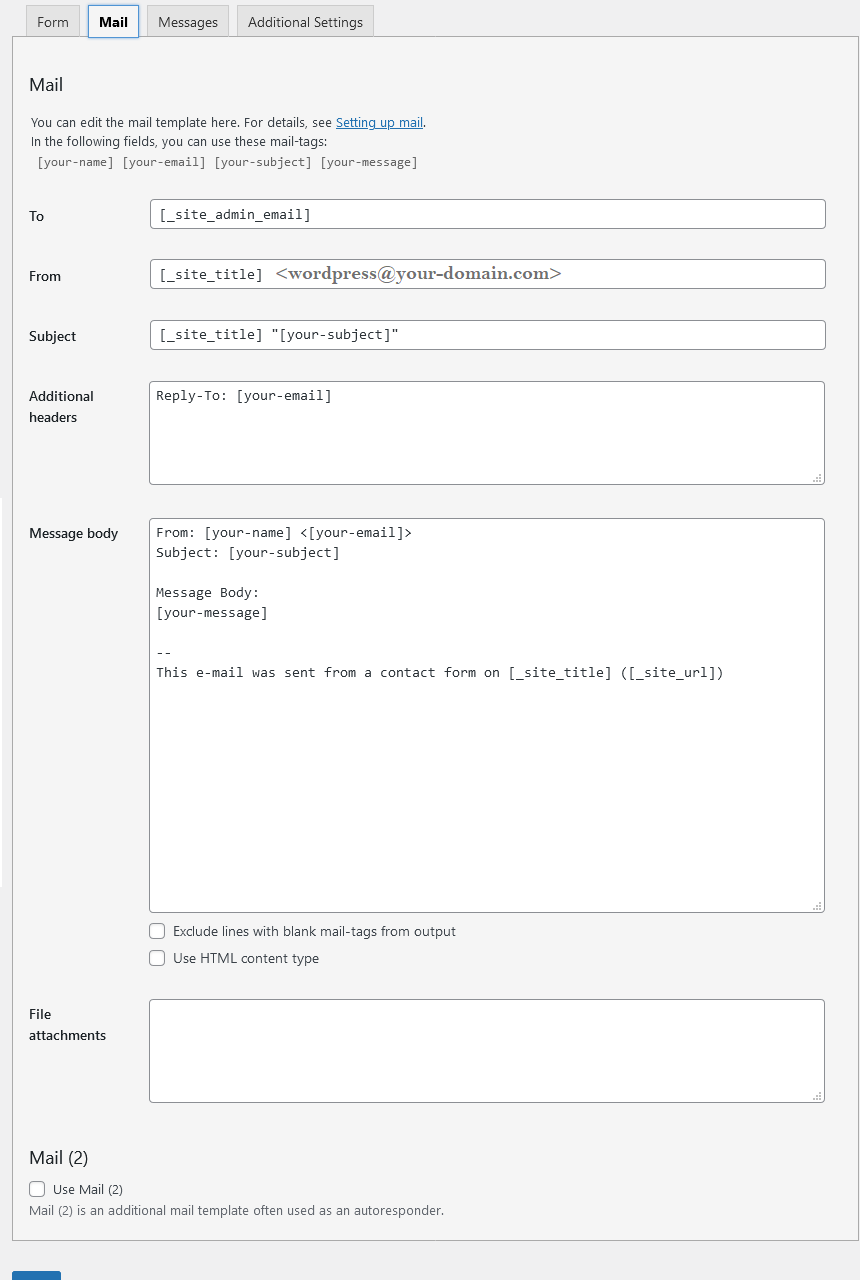Click the Message body resize grip

(819, 906)
